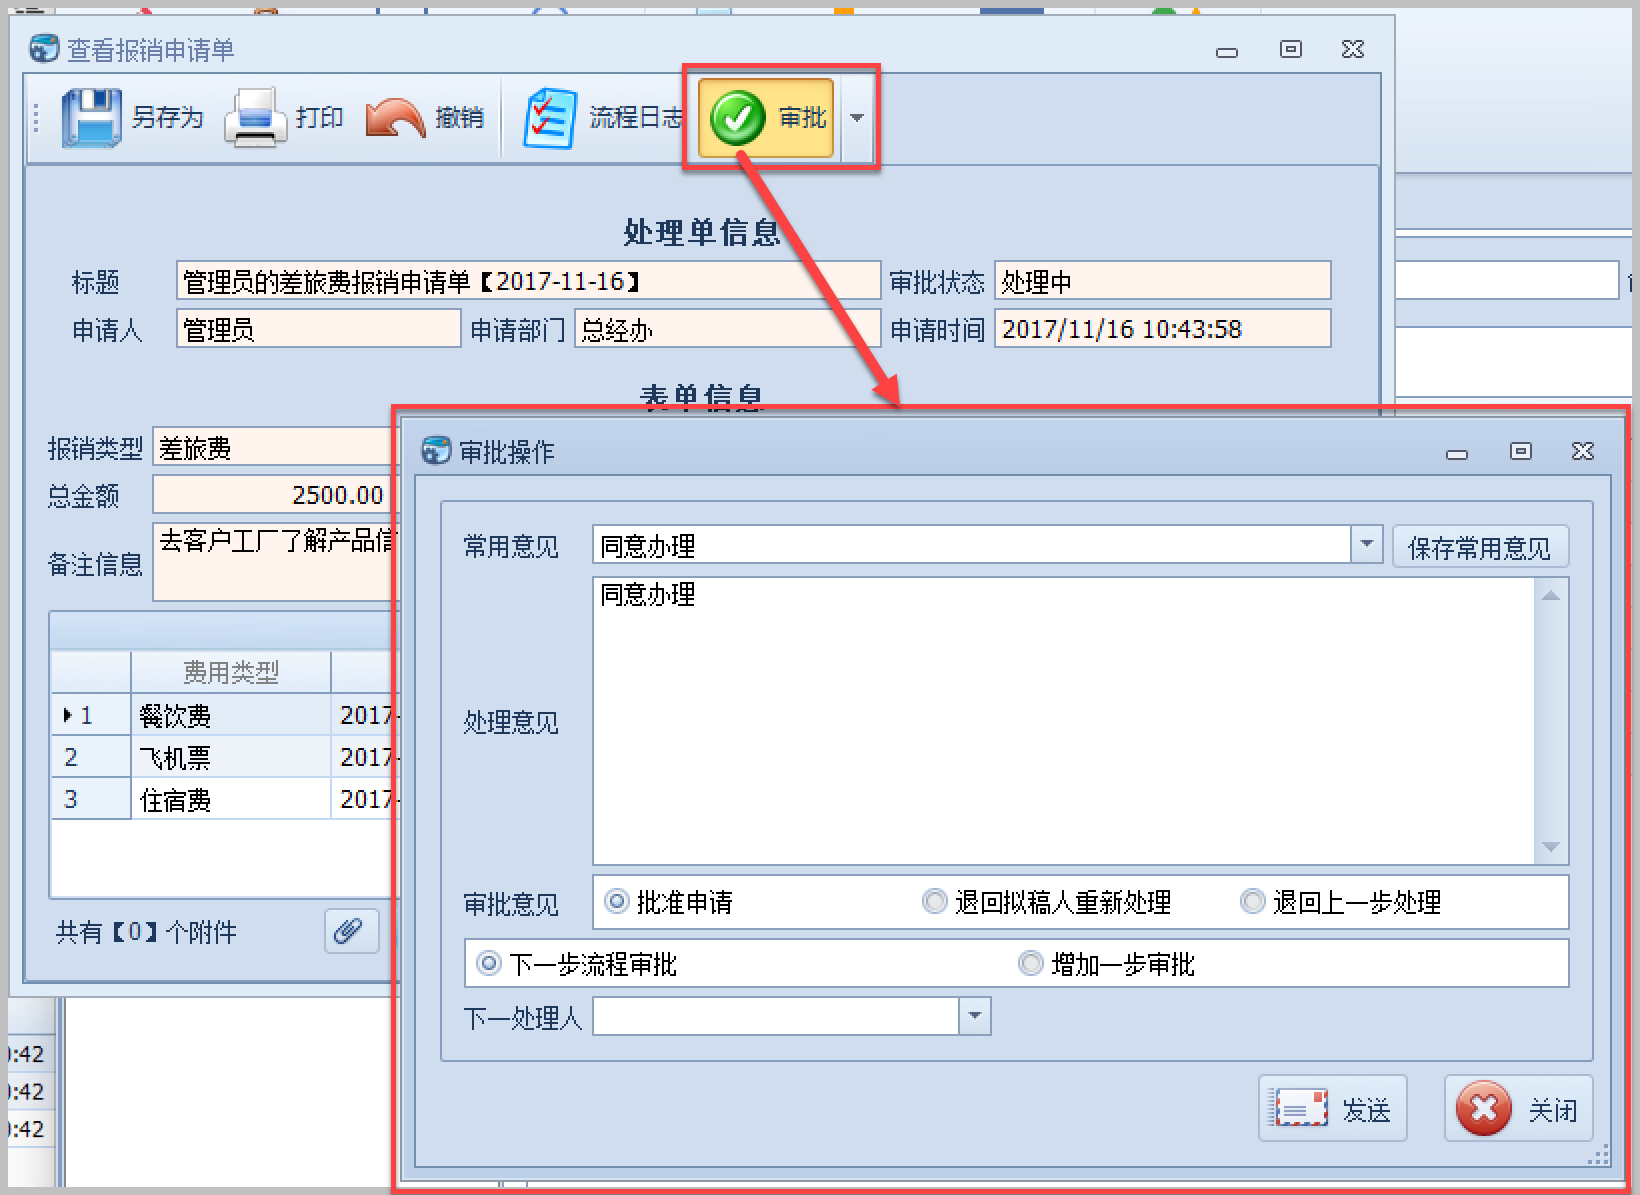The image size is (1640, 1195).
Task: Choose 增加一步审批 radio option
Action: [1030, 964]
